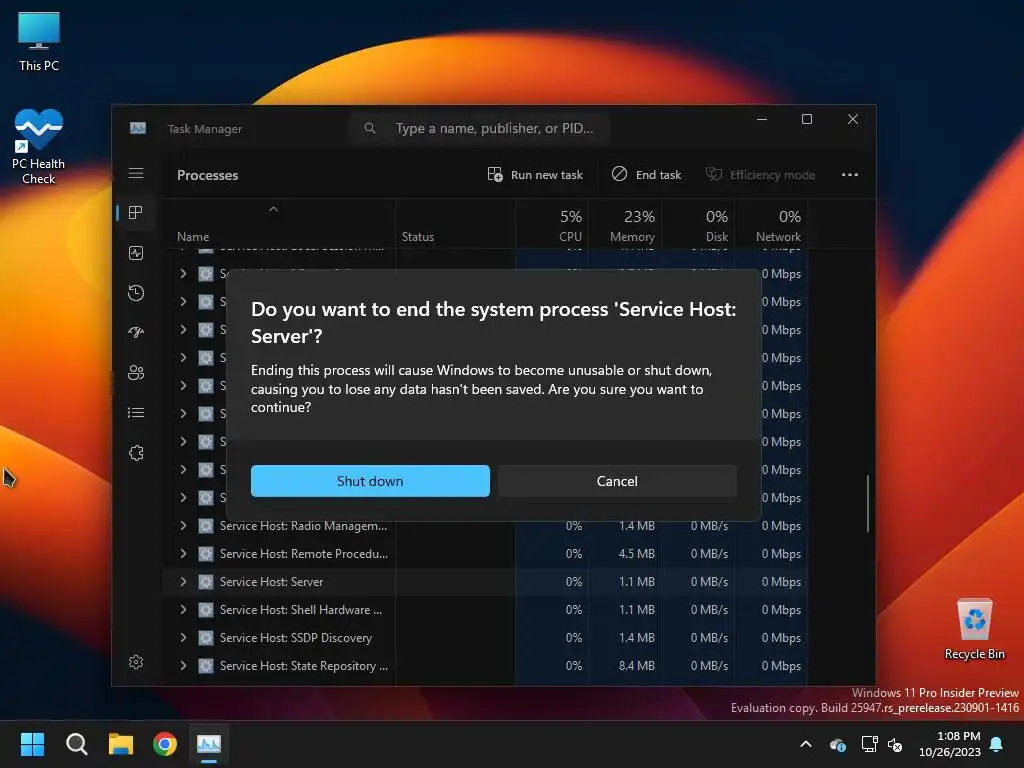
Task: Expand Service Host: Shell Hardware row
Action: (184, 610)
